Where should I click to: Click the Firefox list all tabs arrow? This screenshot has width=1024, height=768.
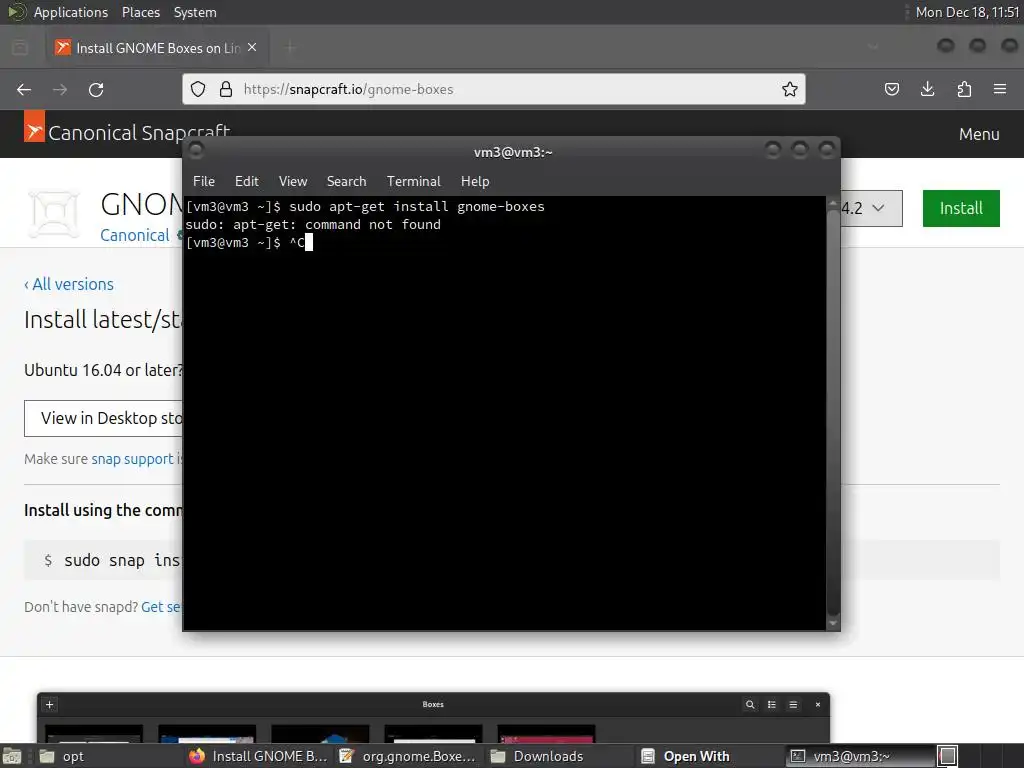(x=873, y=47)
